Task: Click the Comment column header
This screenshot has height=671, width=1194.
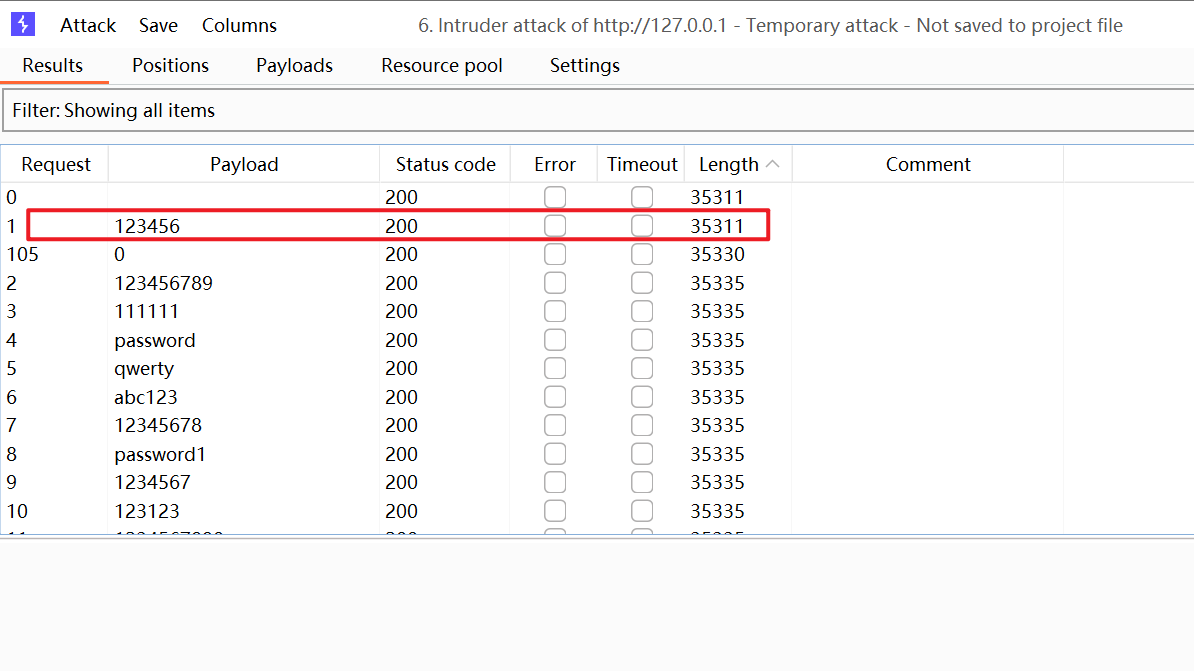Action: click(927, 165)
